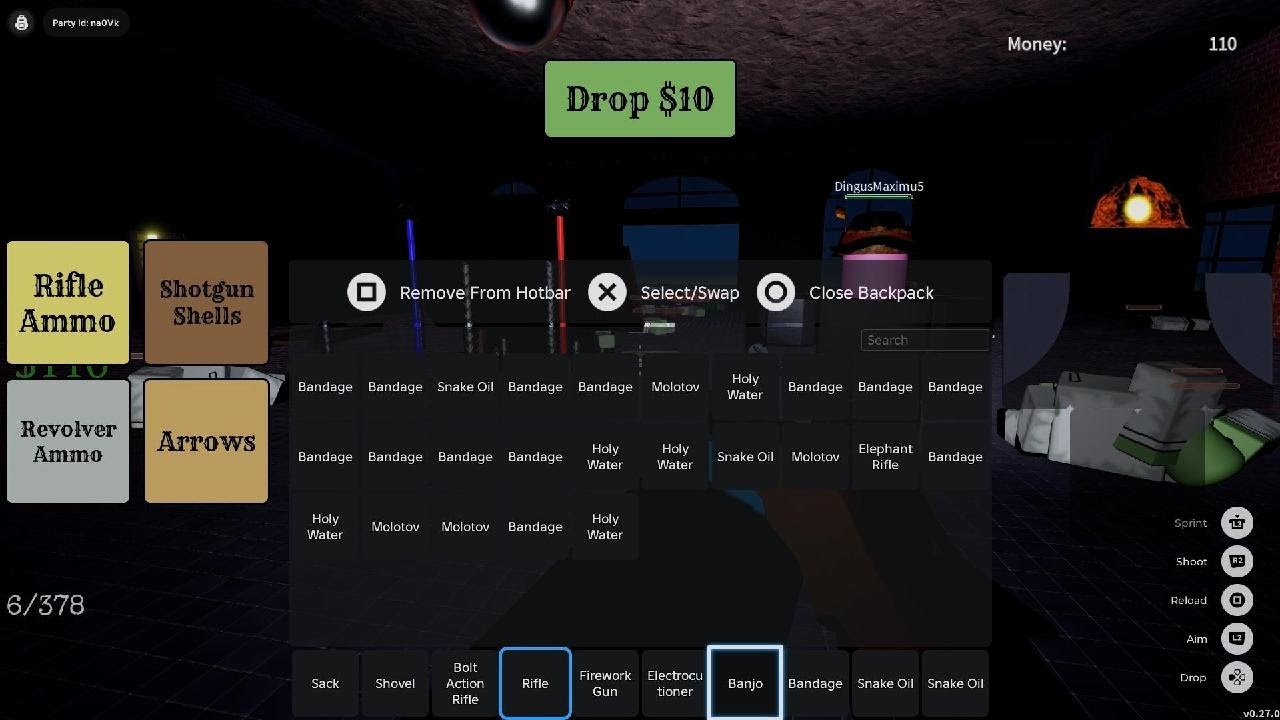The image size is (1280, 720).
Task: Buy Shotgun Shells
Action: tap(206, 303)
